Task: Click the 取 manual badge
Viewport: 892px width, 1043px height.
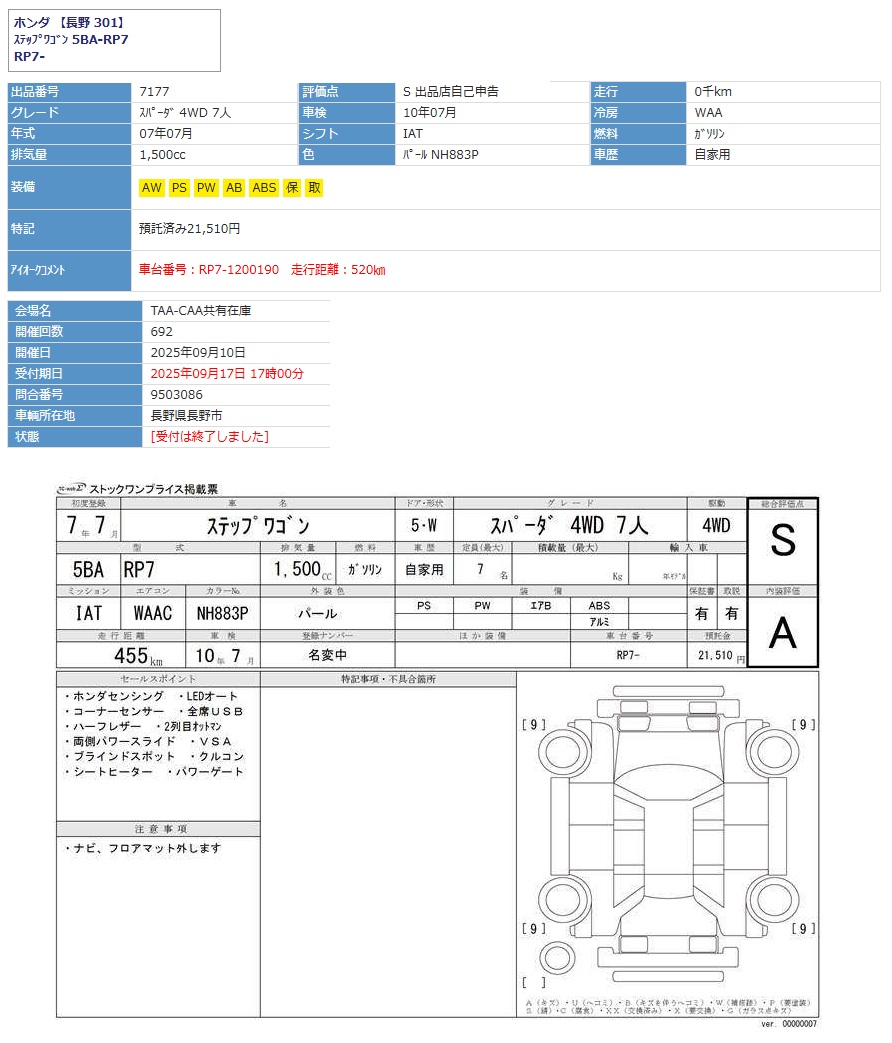Action: 314,188
